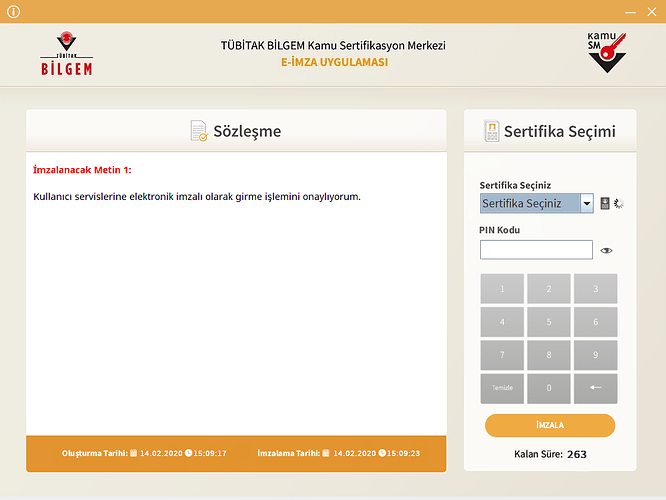
Task: Tap keypad digit 3
Action: pos(595,289)
